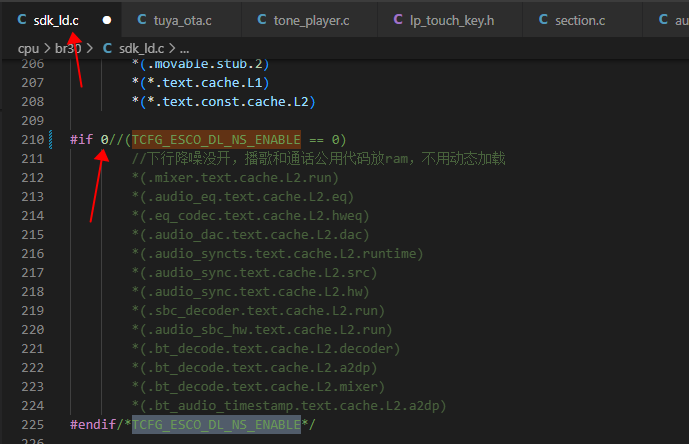Click '#endif' on line 225
The width and height of the screenshot is (689, 444).
(93, 425)
